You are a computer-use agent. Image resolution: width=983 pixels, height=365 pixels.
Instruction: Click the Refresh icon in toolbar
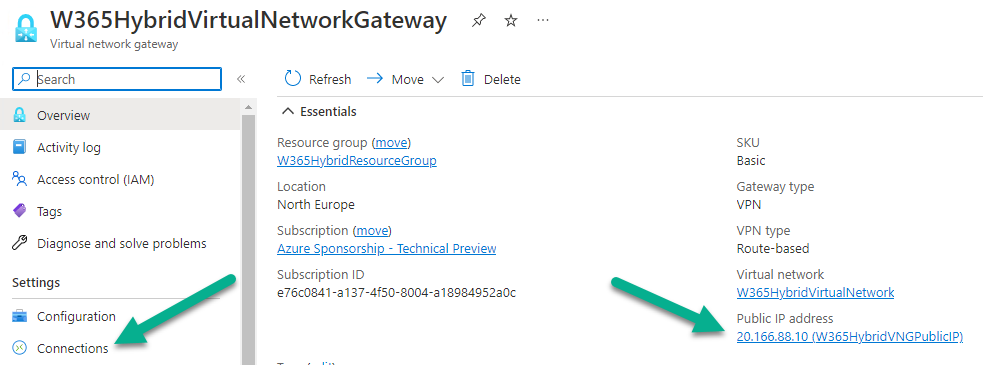click(x=293, y=78)
